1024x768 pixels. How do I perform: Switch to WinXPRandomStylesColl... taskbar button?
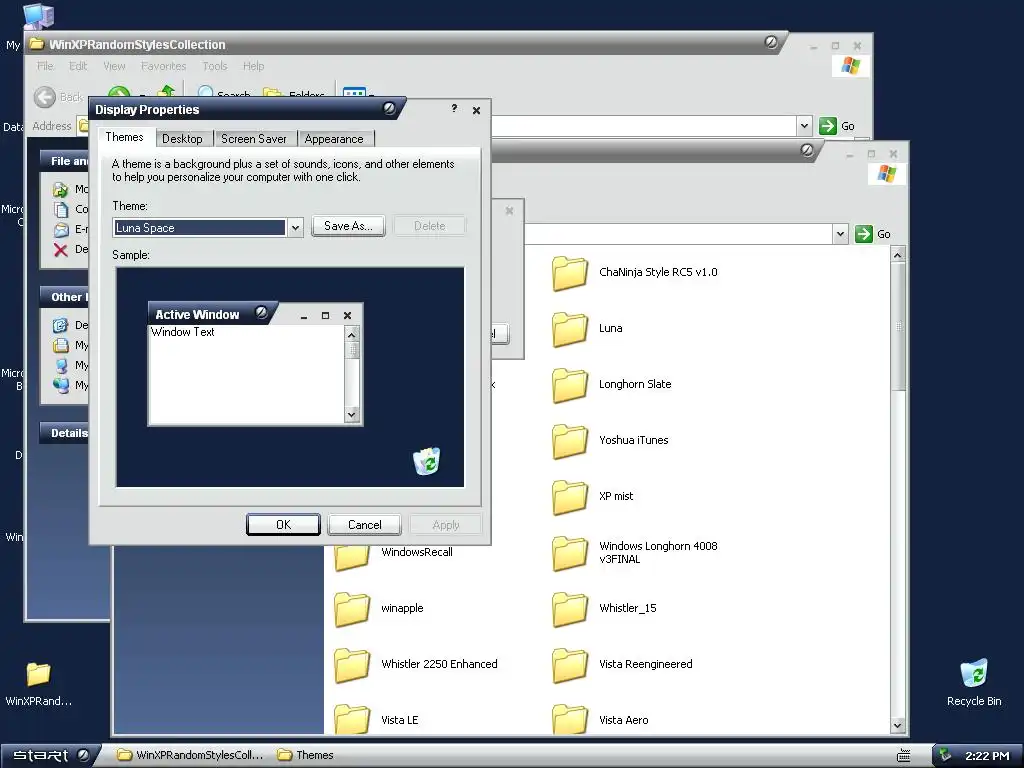[x=191, y=755]
